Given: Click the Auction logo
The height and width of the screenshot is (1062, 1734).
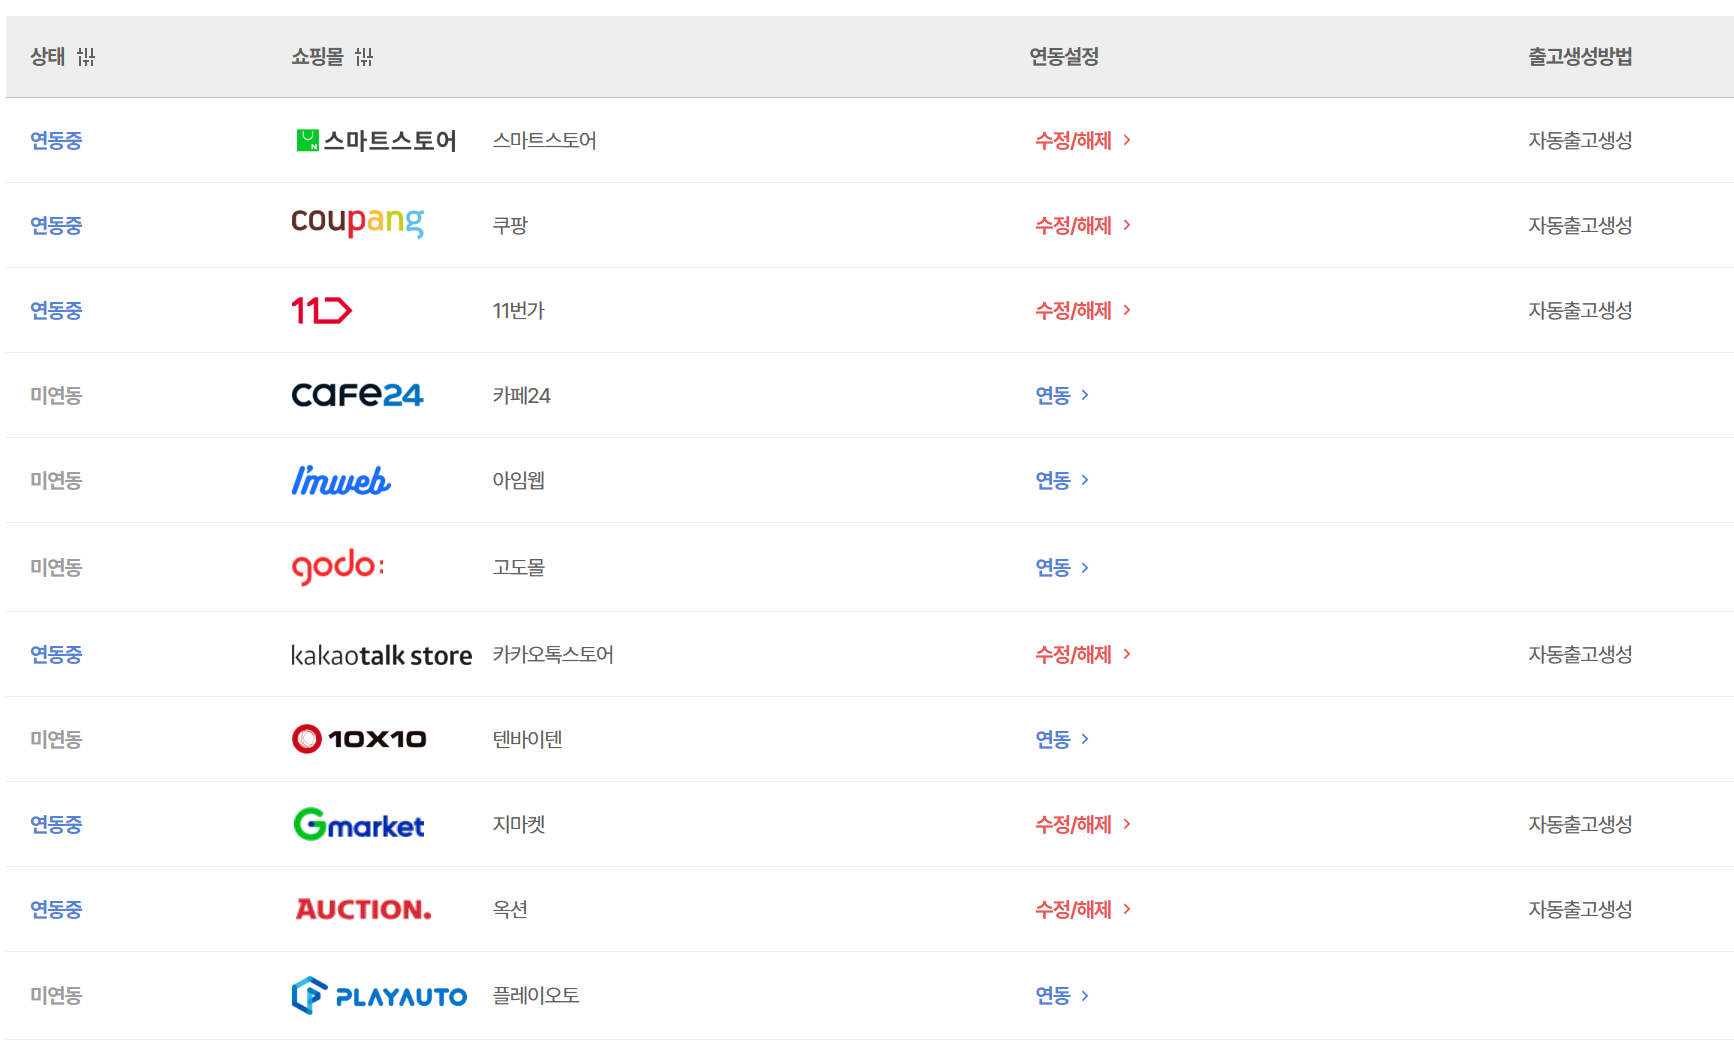Looking at the screenshot, I should [364, 909].
